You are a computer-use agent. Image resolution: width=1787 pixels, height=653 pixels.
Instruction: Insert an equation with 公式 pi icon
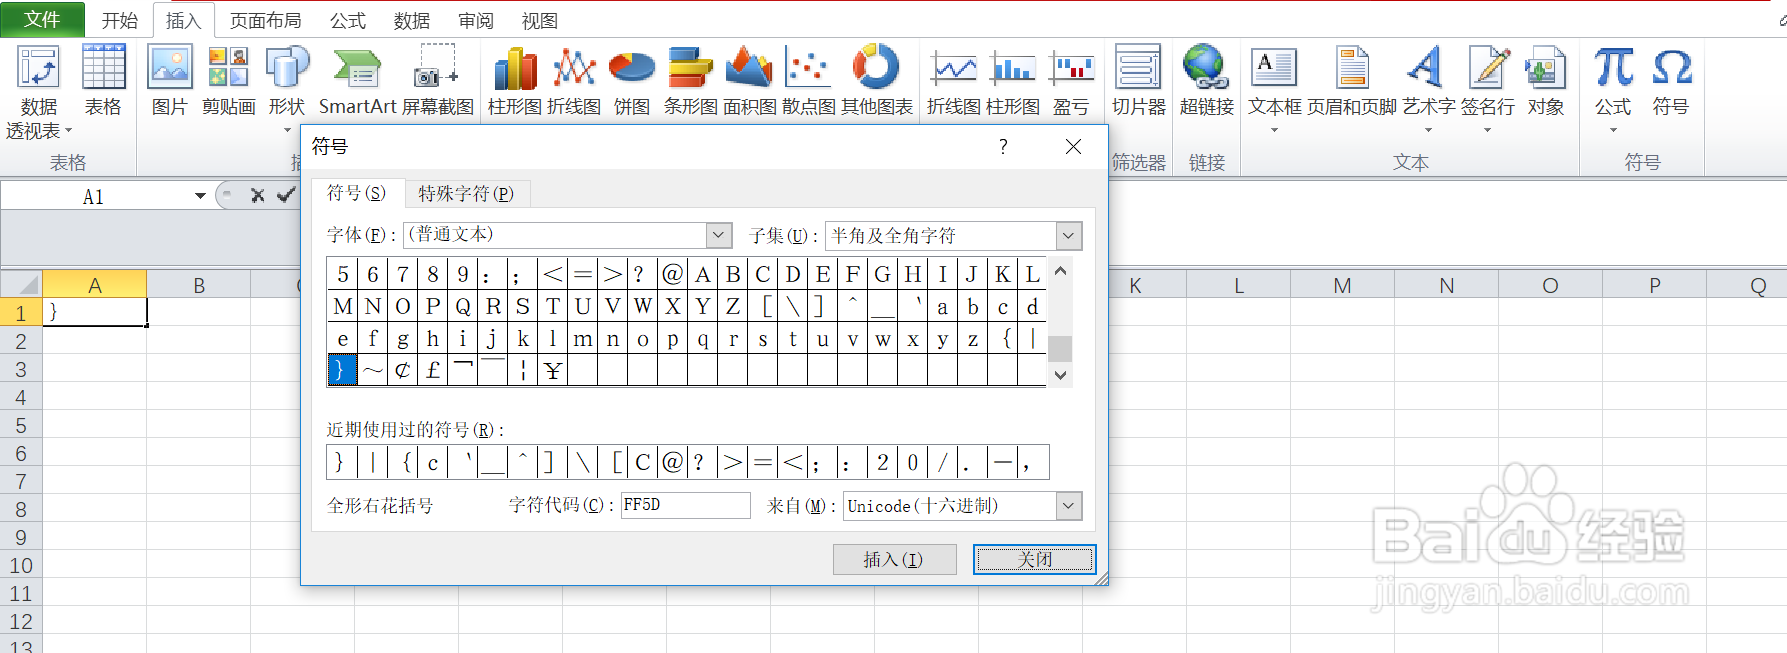tap(1613, 88)
